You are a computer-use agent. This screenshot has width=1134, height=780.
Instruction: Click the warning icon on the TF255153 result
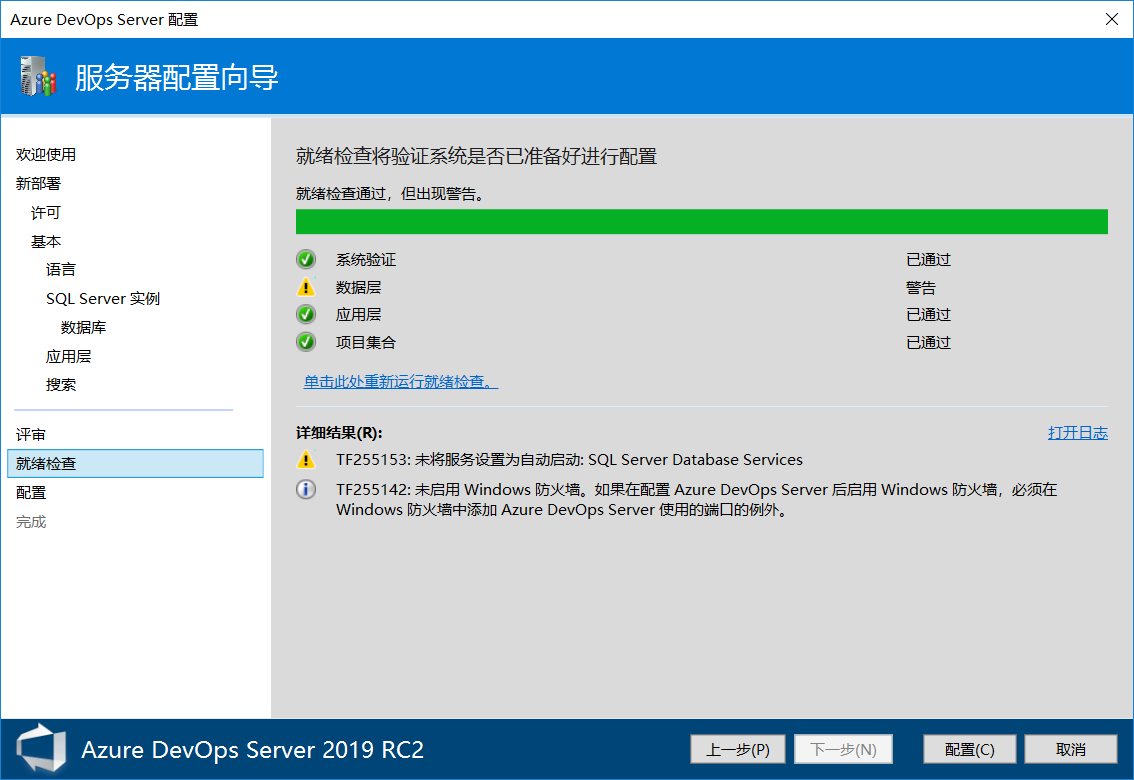coord(305,460)
